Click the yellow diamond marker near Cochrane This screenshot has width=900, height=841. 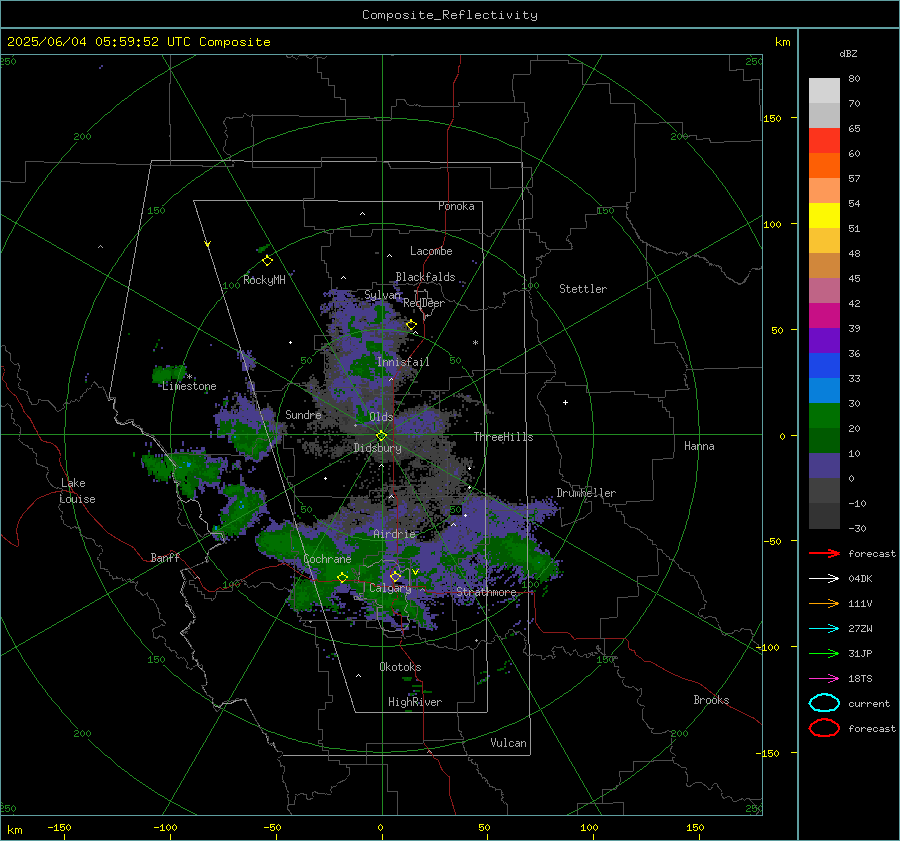[342, 577]
